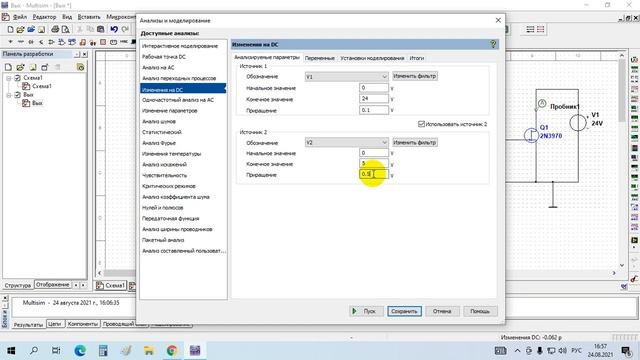Switch to Цепи tab in bottom panel
The width and height of the screenshot is (640, 360).
click(x=54, y=324)
